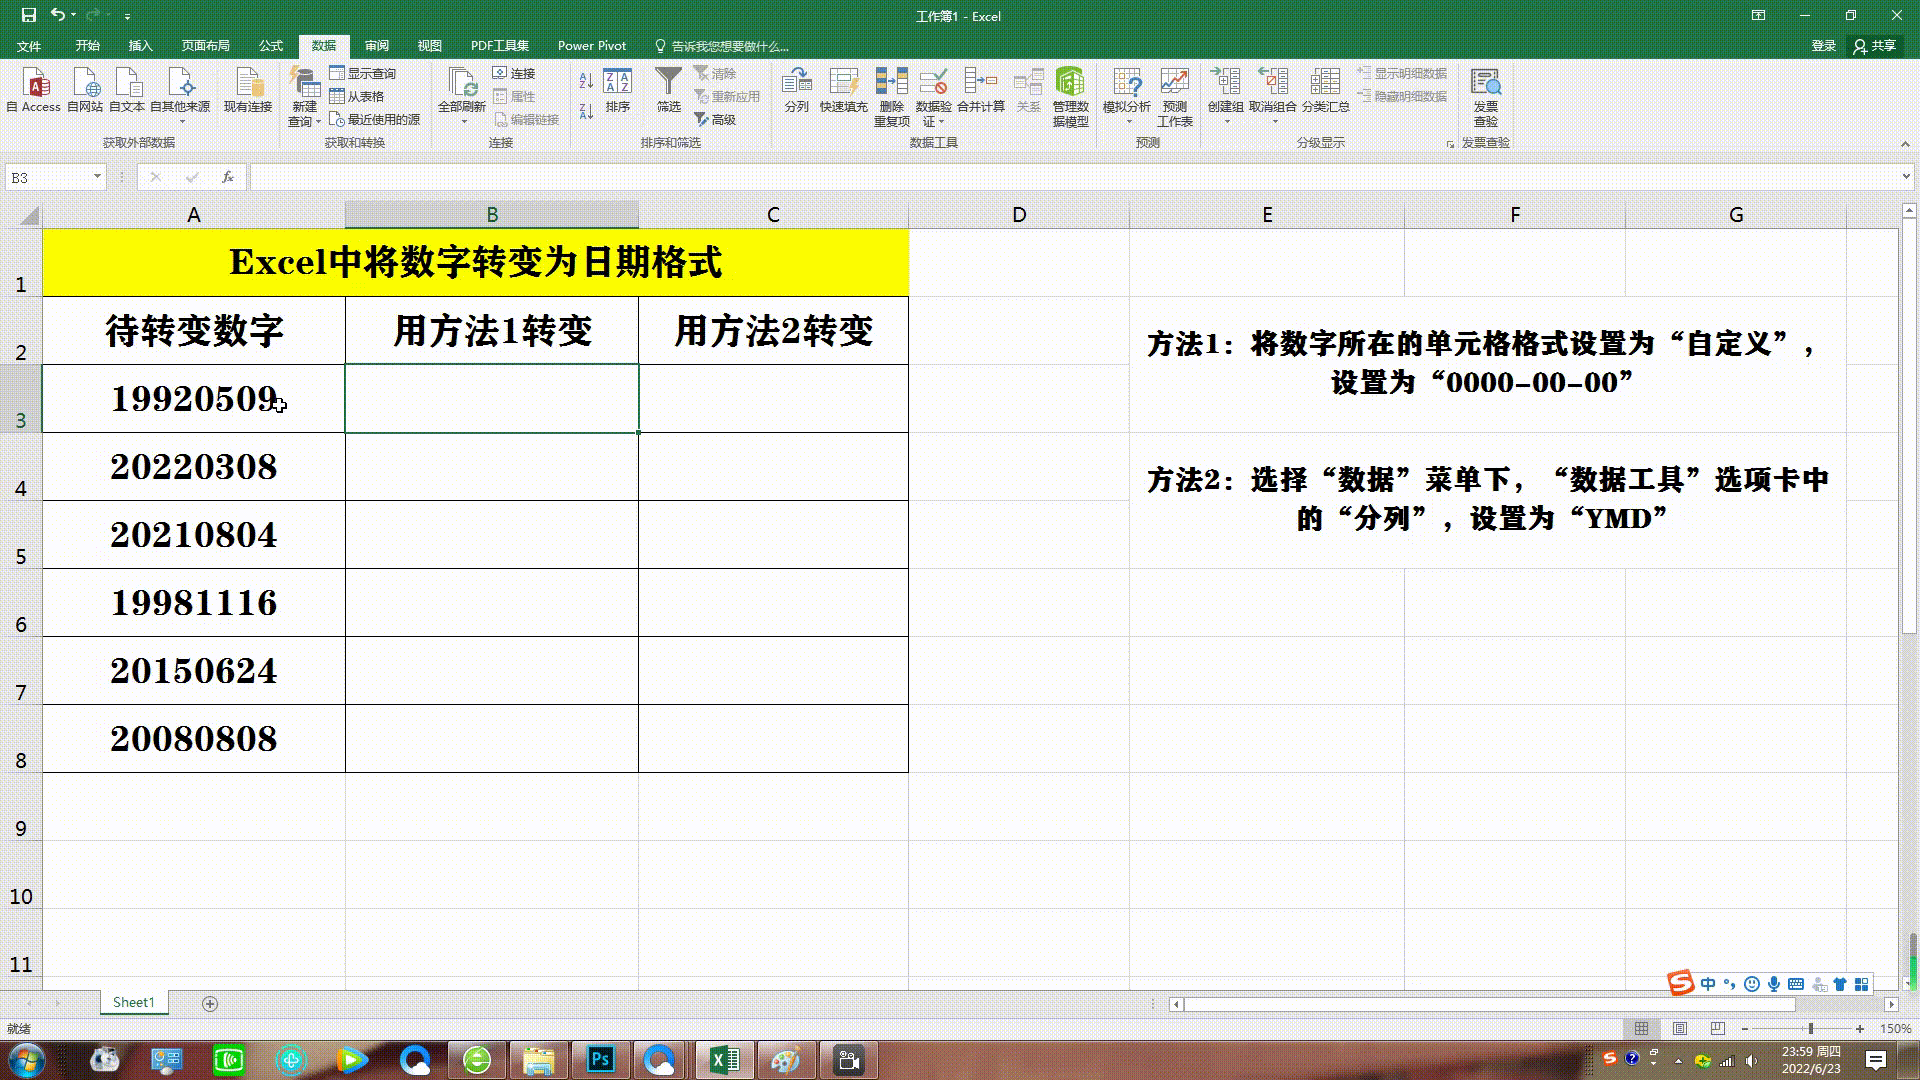
Task: Click Forecast Sheet (预测工作表) icon
Action: click(1175, 97)
